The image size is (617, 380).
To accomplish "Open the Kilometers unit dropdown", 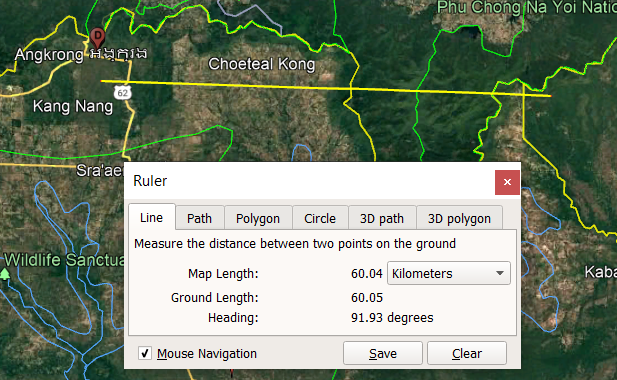I will tap(449, 273).
